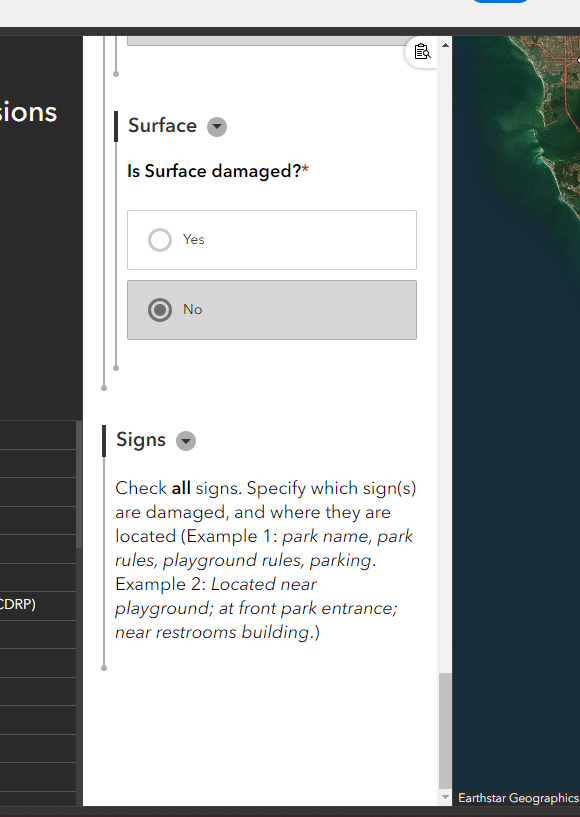Click the form's vertical scrollbar thumb
The height and width of the screenshot is (817, 580).
[x=445, y=731]
